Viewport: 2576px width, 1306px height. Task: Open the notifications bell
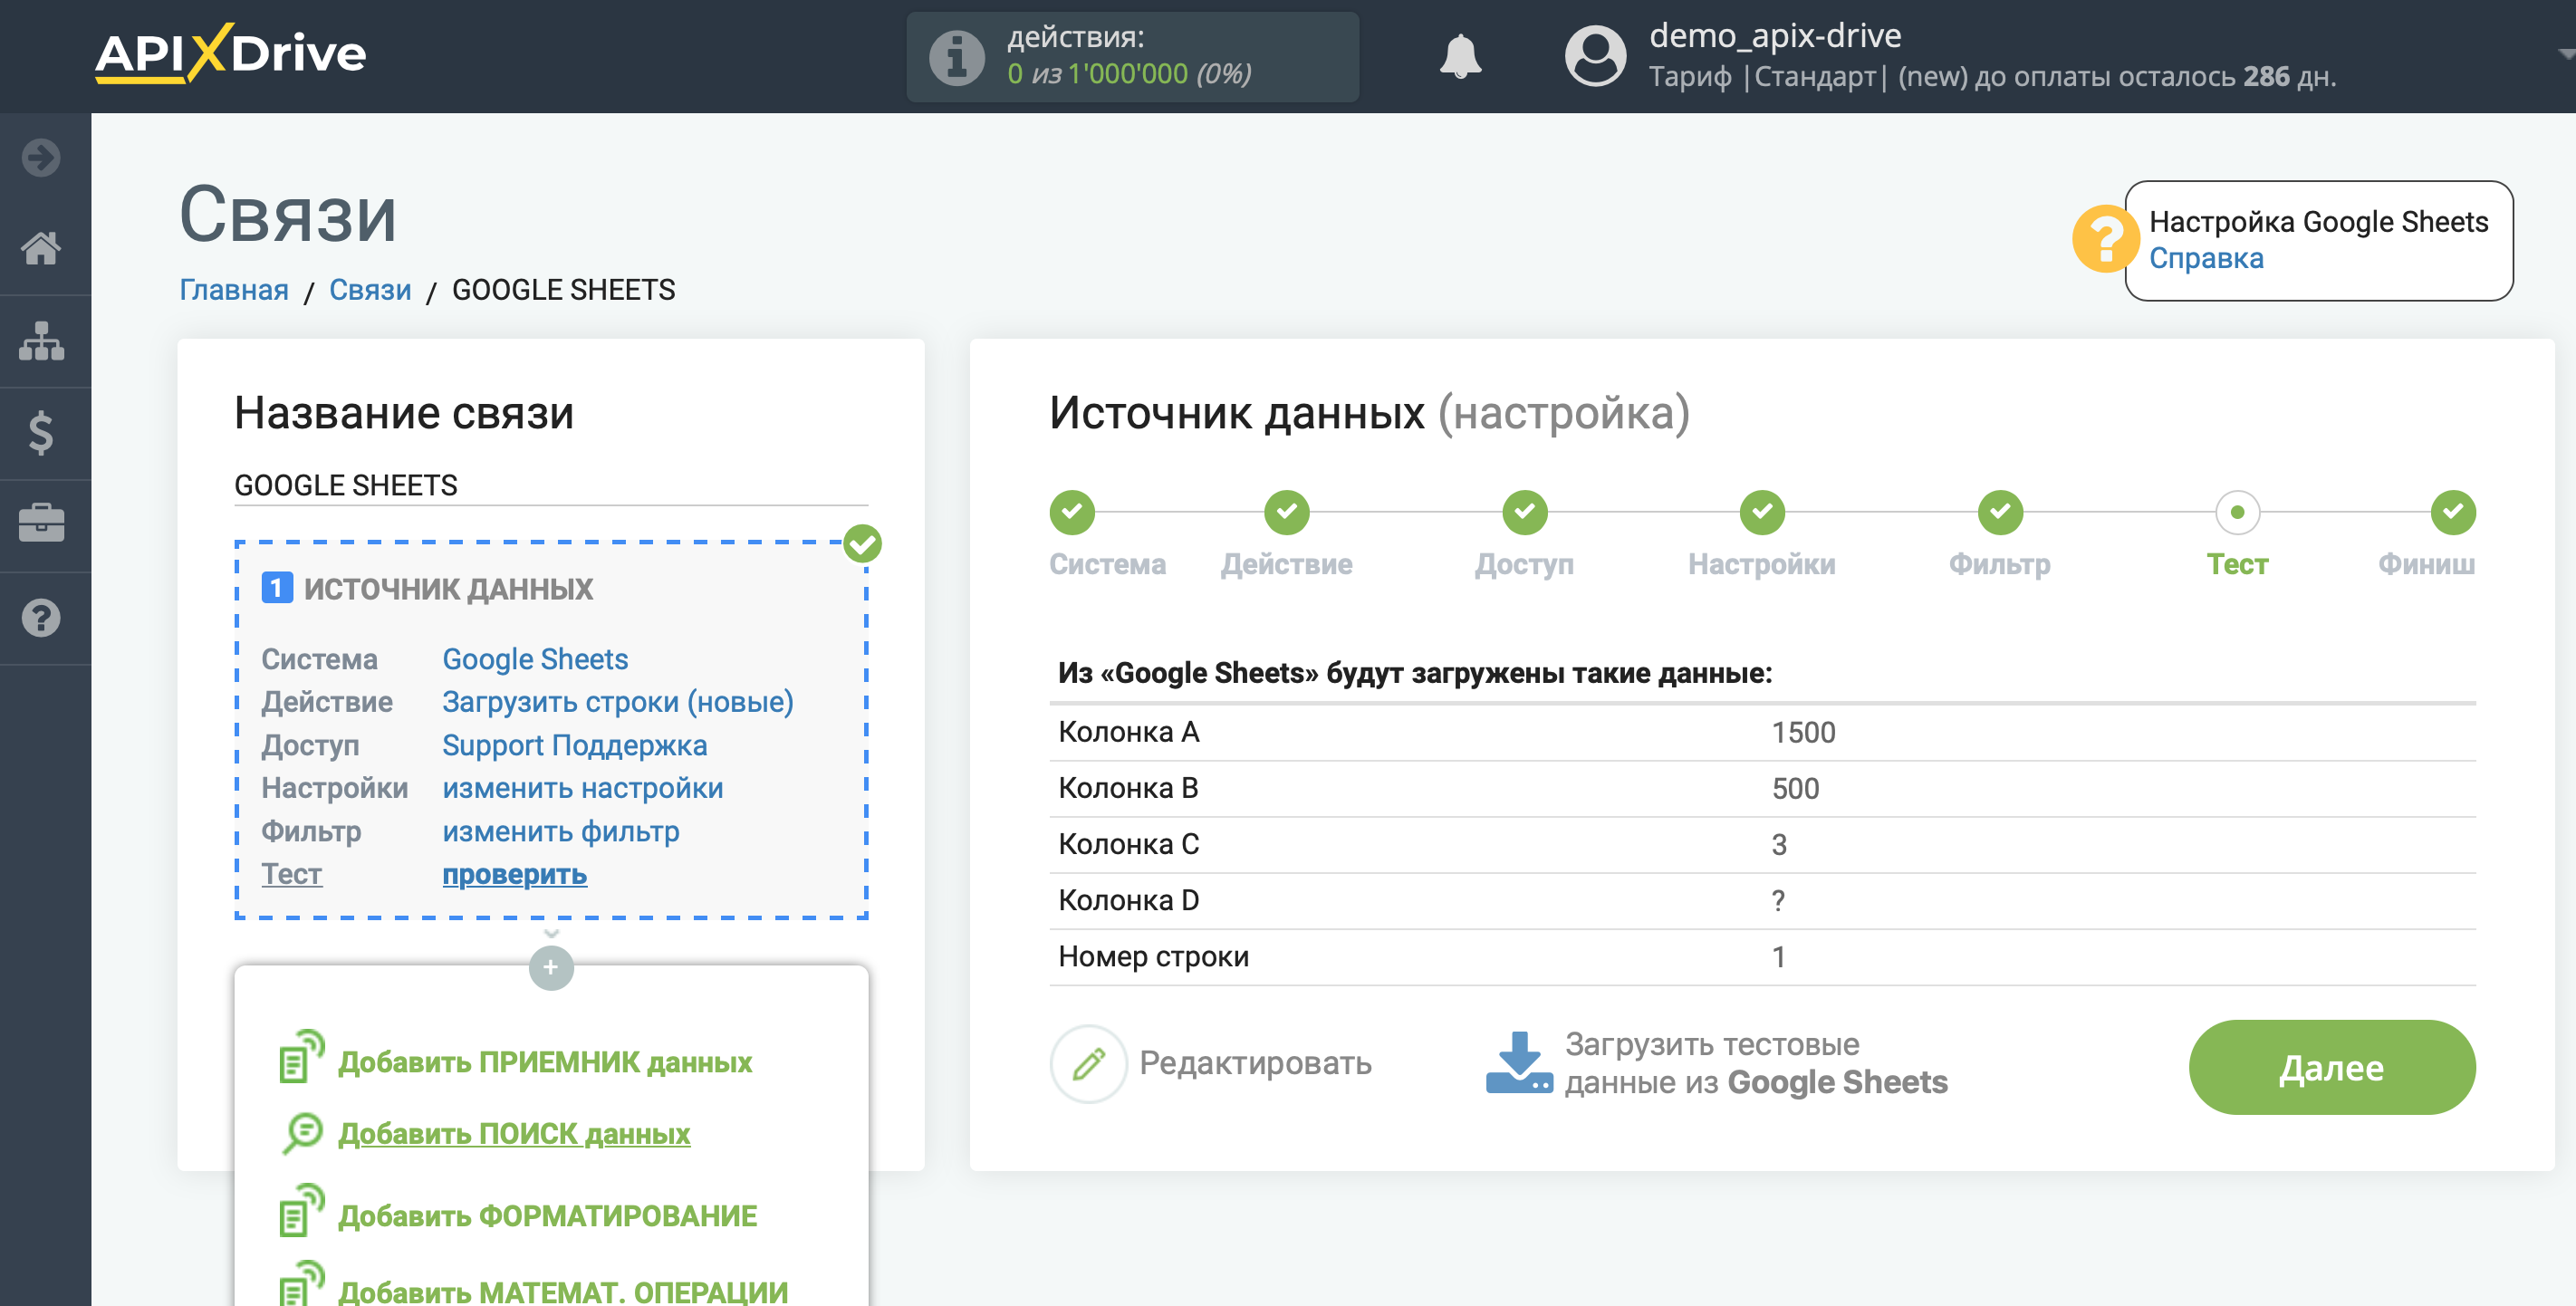[1460, 56]
